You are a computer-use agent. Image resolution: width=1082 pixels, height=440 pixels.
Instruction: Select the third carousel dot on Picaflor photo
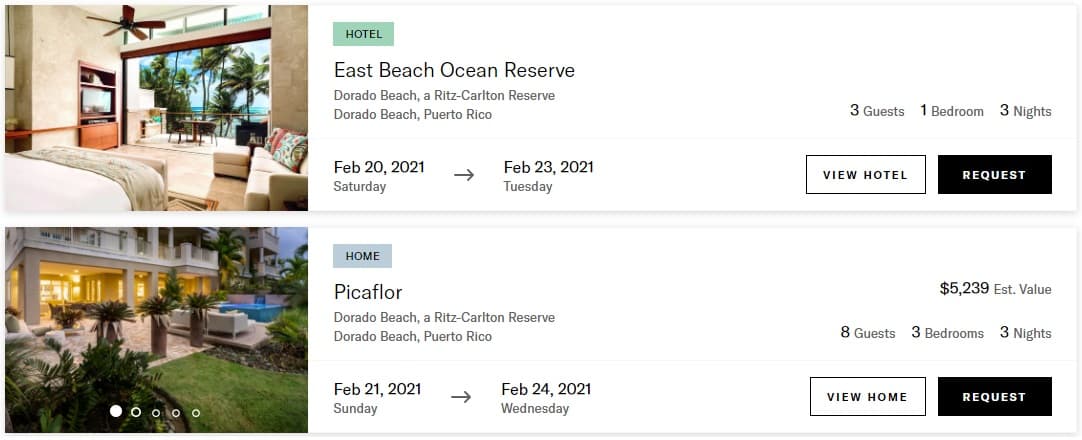tap(156, 412)
